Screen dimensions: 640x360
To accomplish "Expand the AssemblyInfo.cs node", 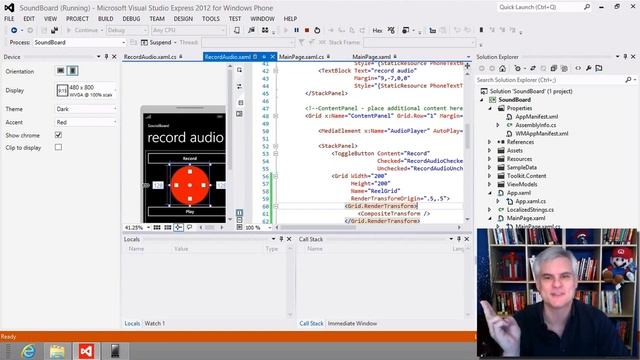I will [498, 125].
